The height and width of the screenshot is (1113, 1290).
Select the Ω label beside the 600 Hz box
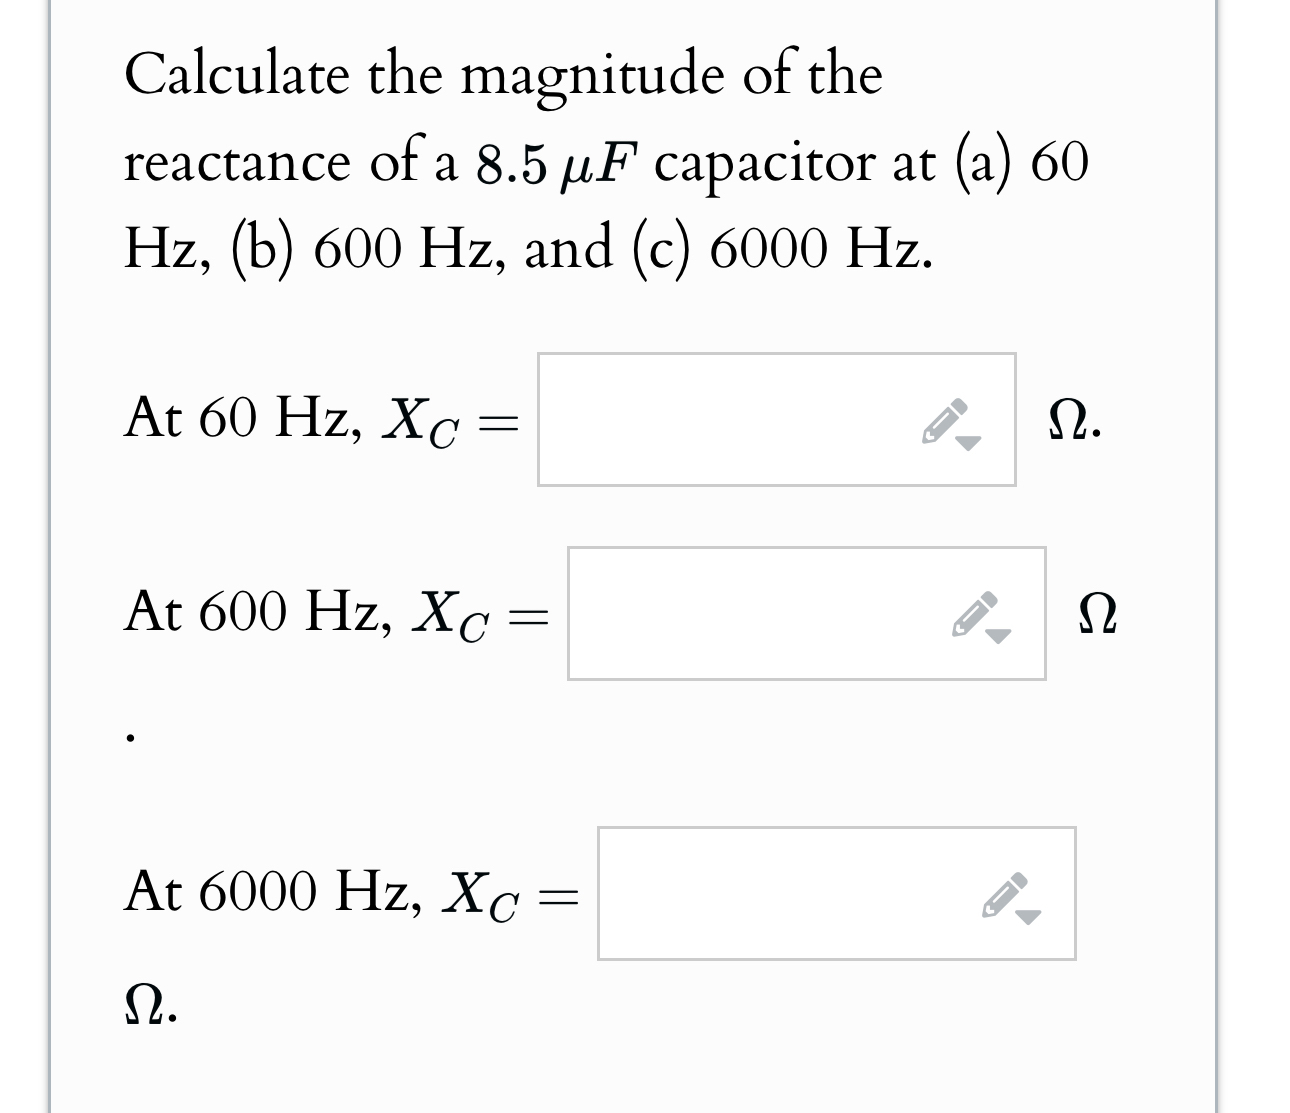click(x=1097, y=613)
